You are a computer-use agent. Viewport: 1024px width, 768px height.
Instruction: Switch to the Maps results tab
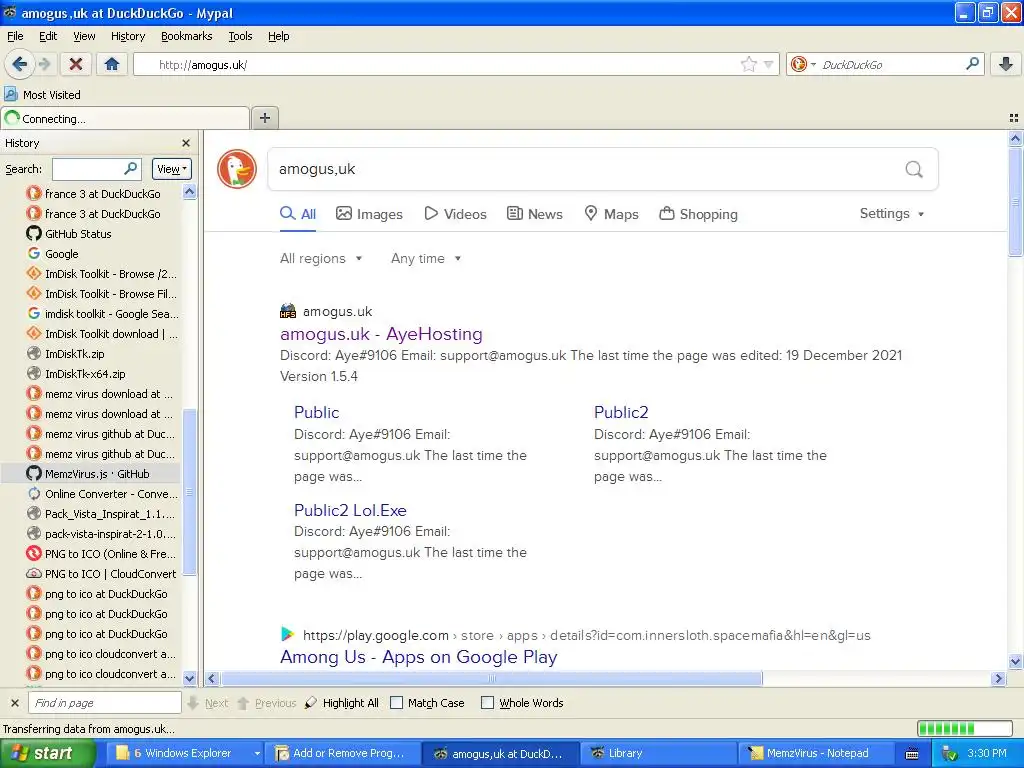(611, 214)
